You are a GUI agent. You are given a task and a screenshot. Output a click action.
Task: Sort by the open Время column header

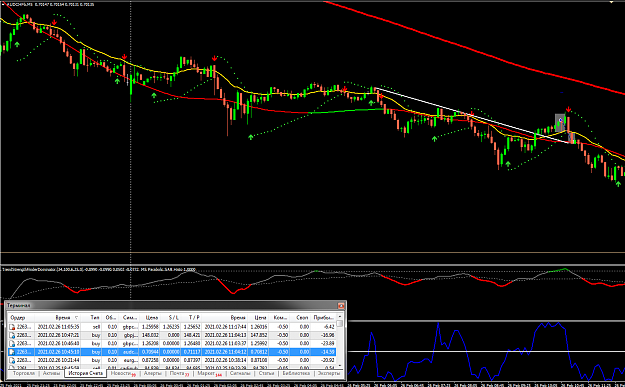[x=63, y=318]
